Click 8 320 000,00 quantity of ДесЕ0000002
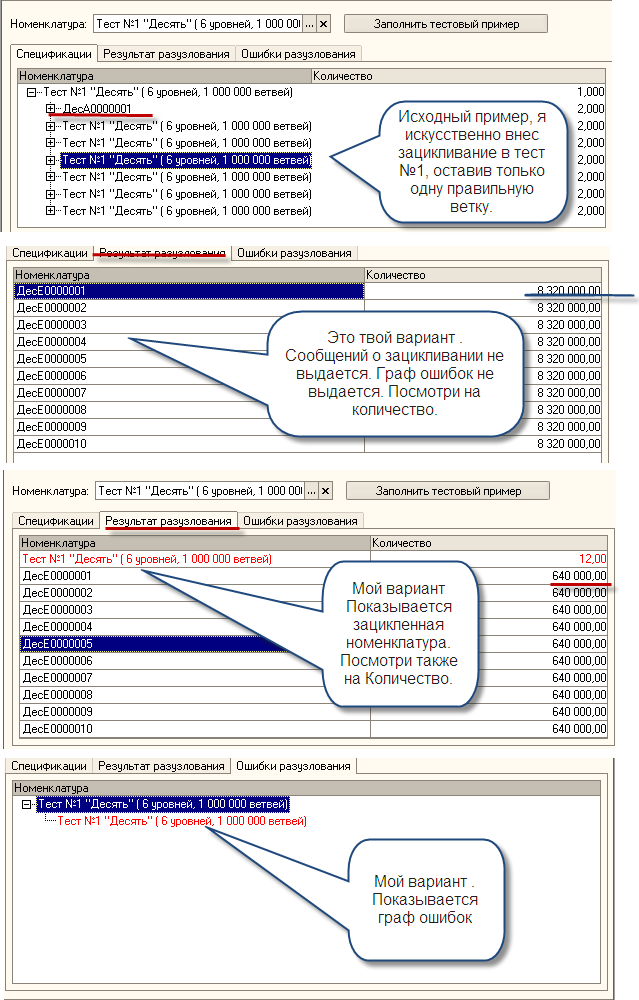The width and height of the screenshot is (639, 1000). point(483,308)
